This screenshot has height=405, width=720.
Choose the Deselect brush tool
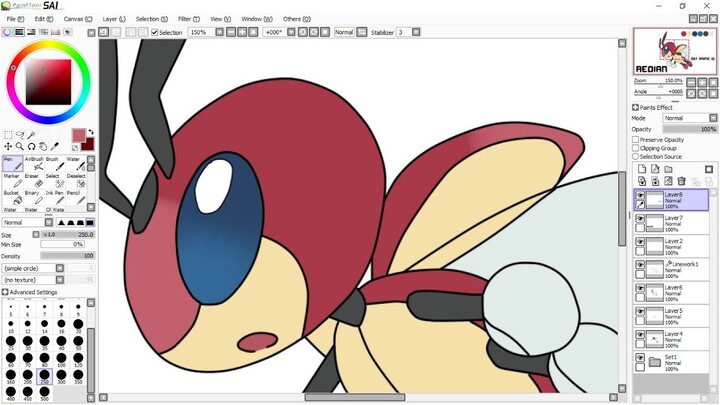[75, 180]
